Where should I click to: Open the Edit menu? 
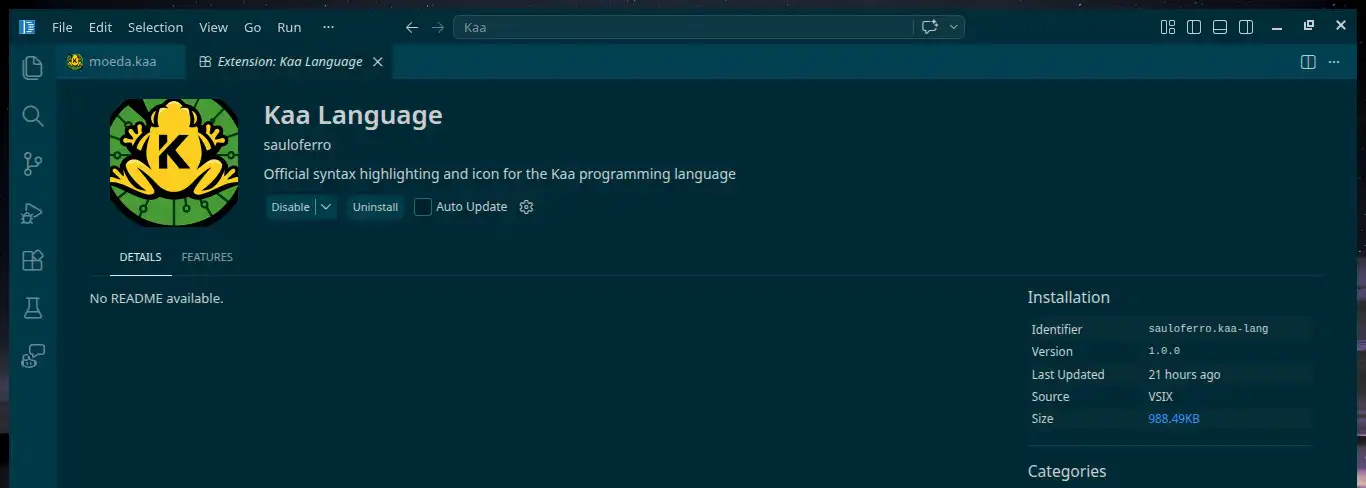tap(100, 27)
